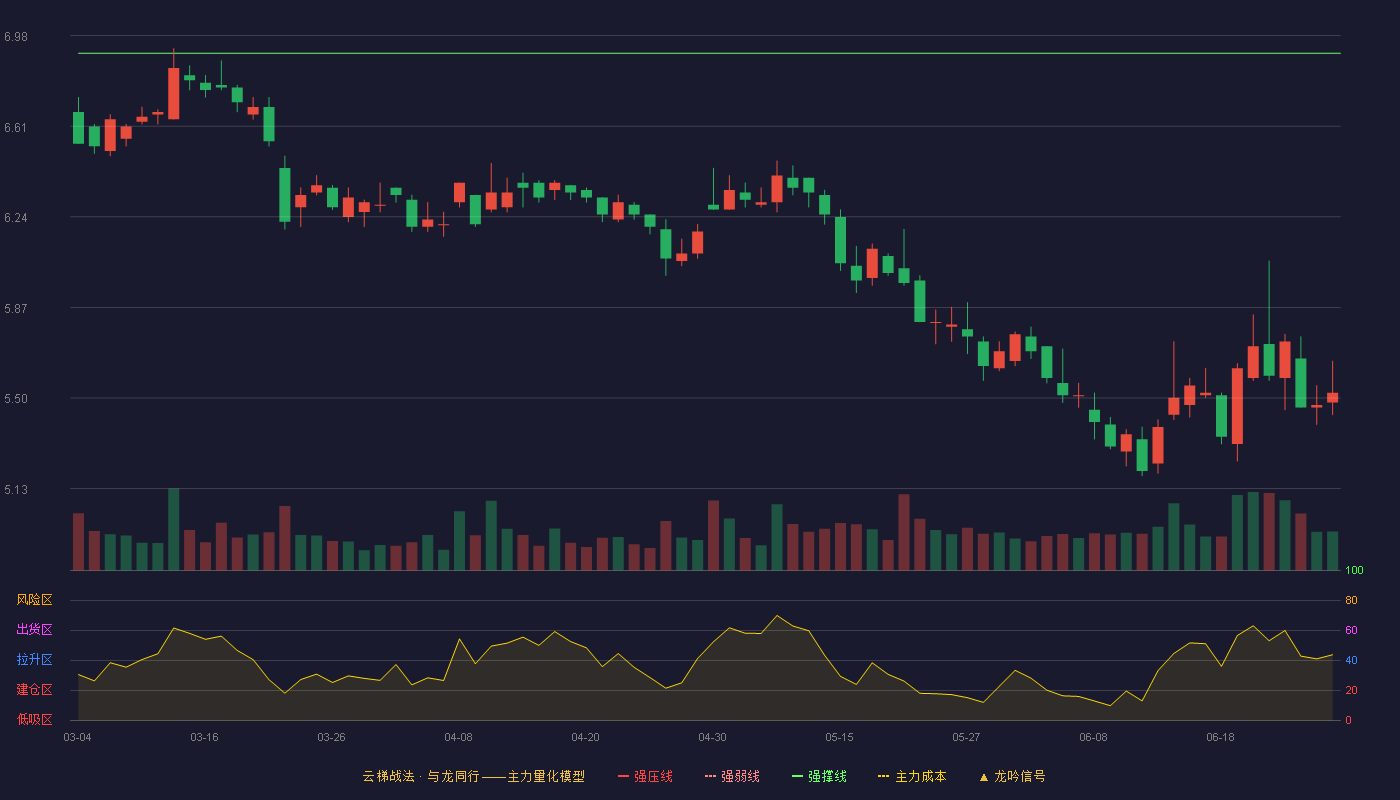Click the green horizontal resistance line atop chart
Image resolution: width=1400 pixels, height=800 pixels.
click(709, 53)
